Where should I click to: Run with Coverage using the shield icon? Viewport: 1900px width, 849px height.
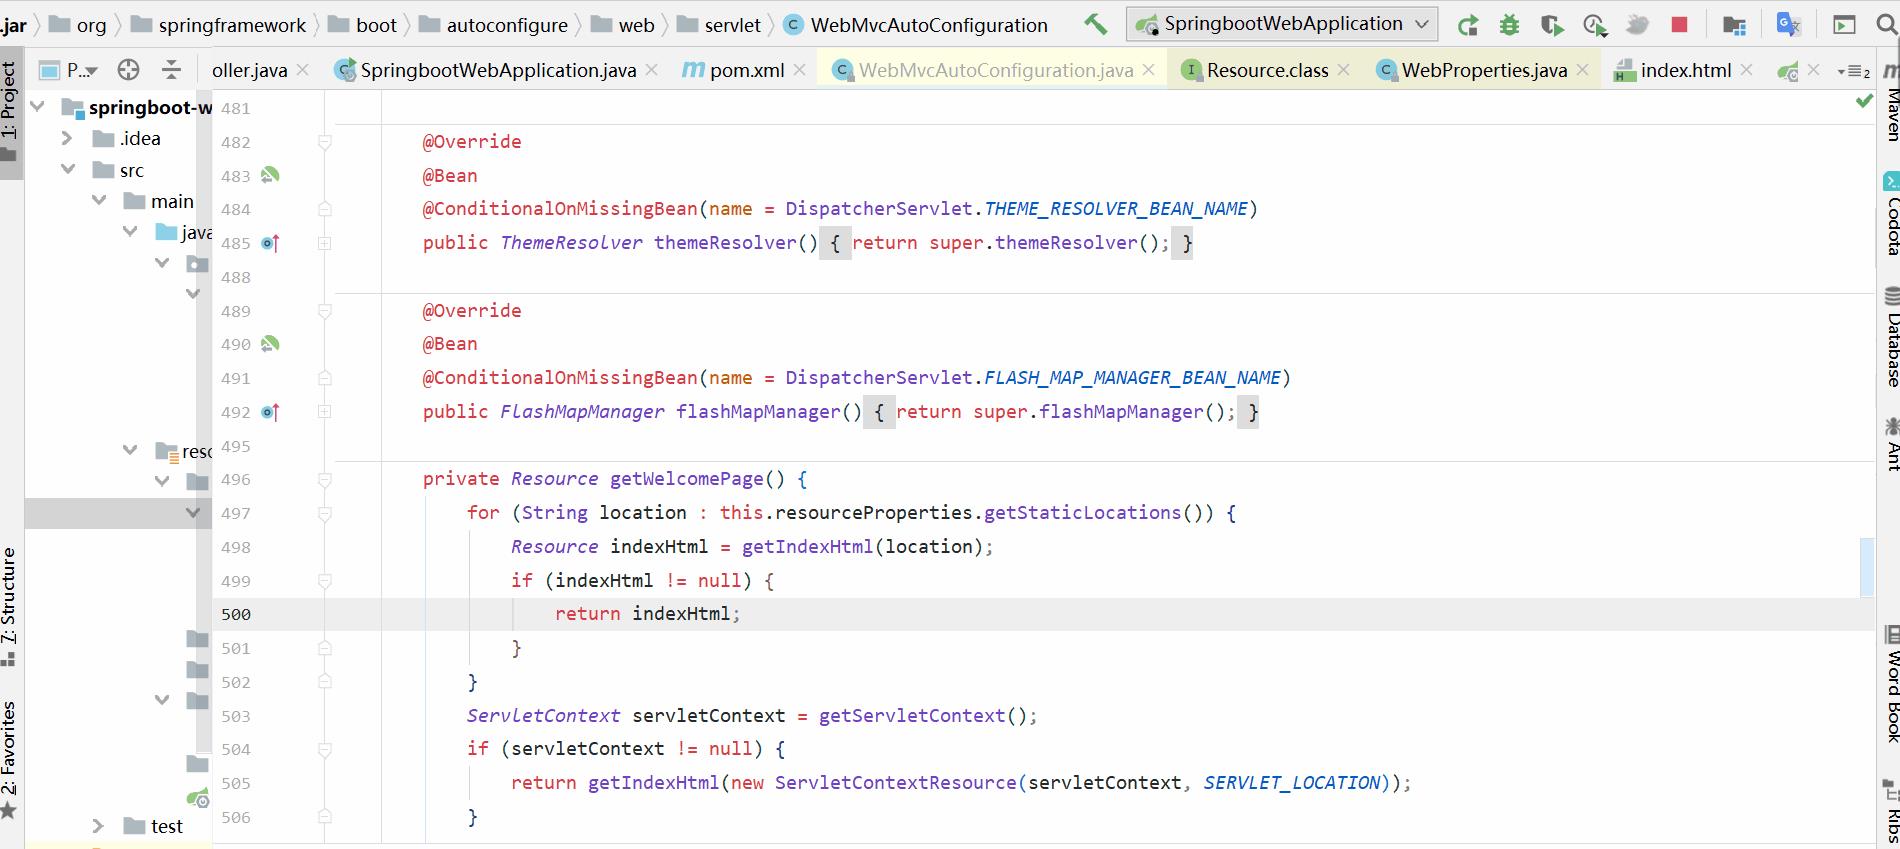(1551, 25)
